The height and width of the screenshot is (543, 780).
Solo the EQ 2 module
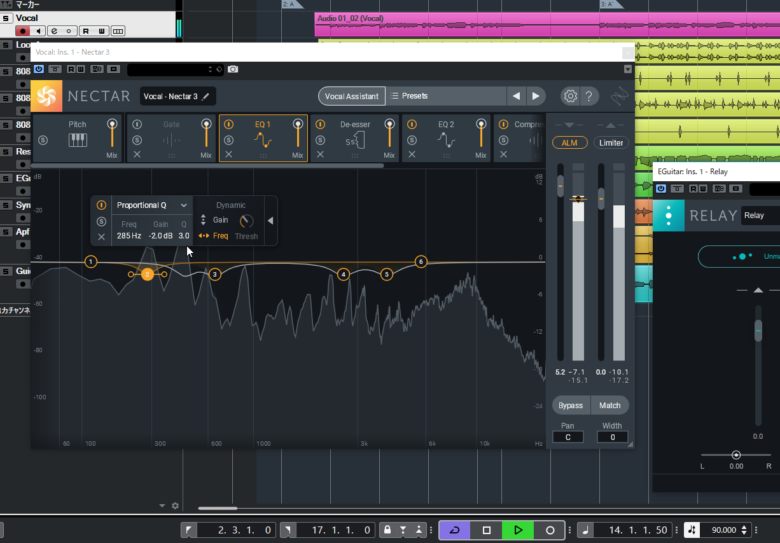click(412, 140)
